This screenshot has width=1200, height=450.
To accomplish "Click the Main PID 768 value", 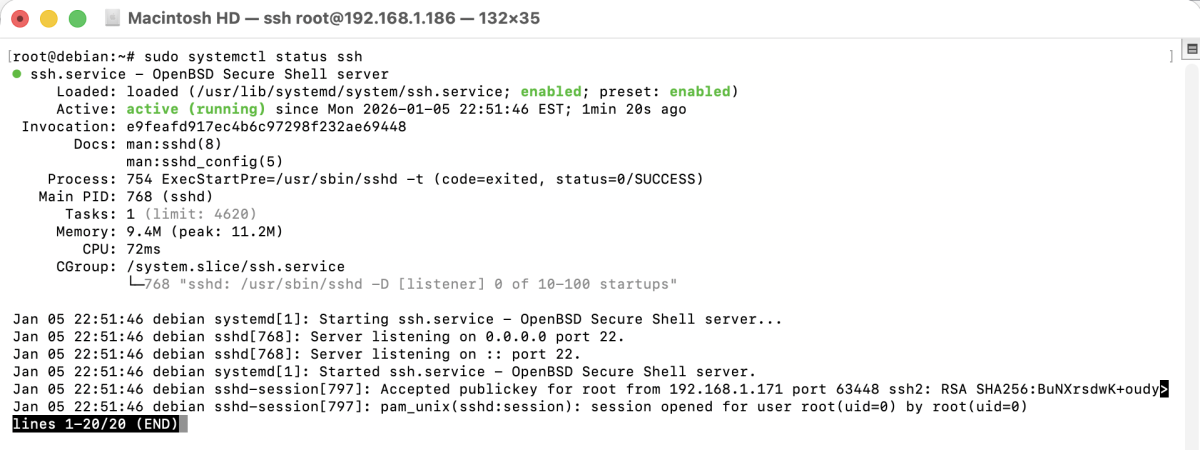I will coord(139,196).
